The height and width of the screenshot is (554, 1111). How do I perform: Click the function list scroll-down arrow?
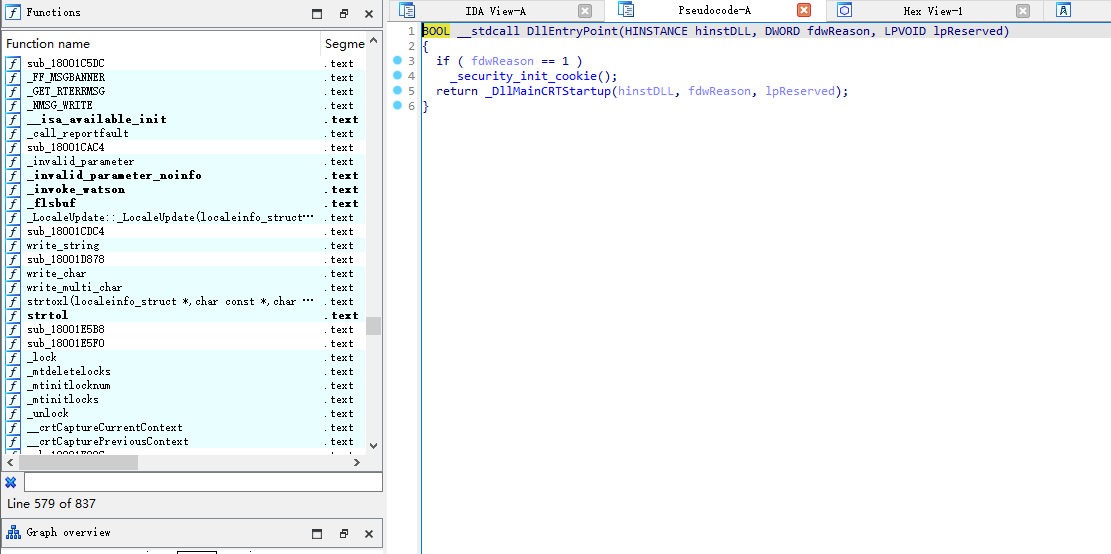click(374, 446)
